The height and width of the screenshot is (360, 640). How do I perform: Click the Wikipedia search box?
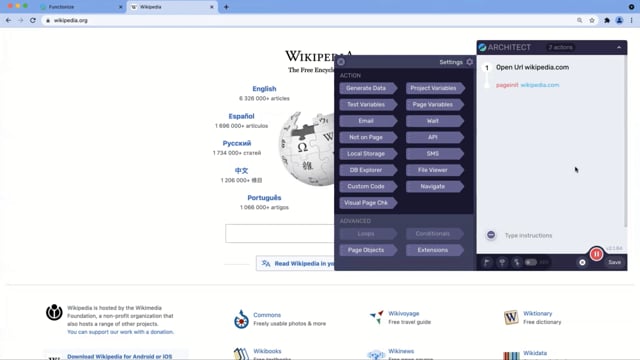280,233
